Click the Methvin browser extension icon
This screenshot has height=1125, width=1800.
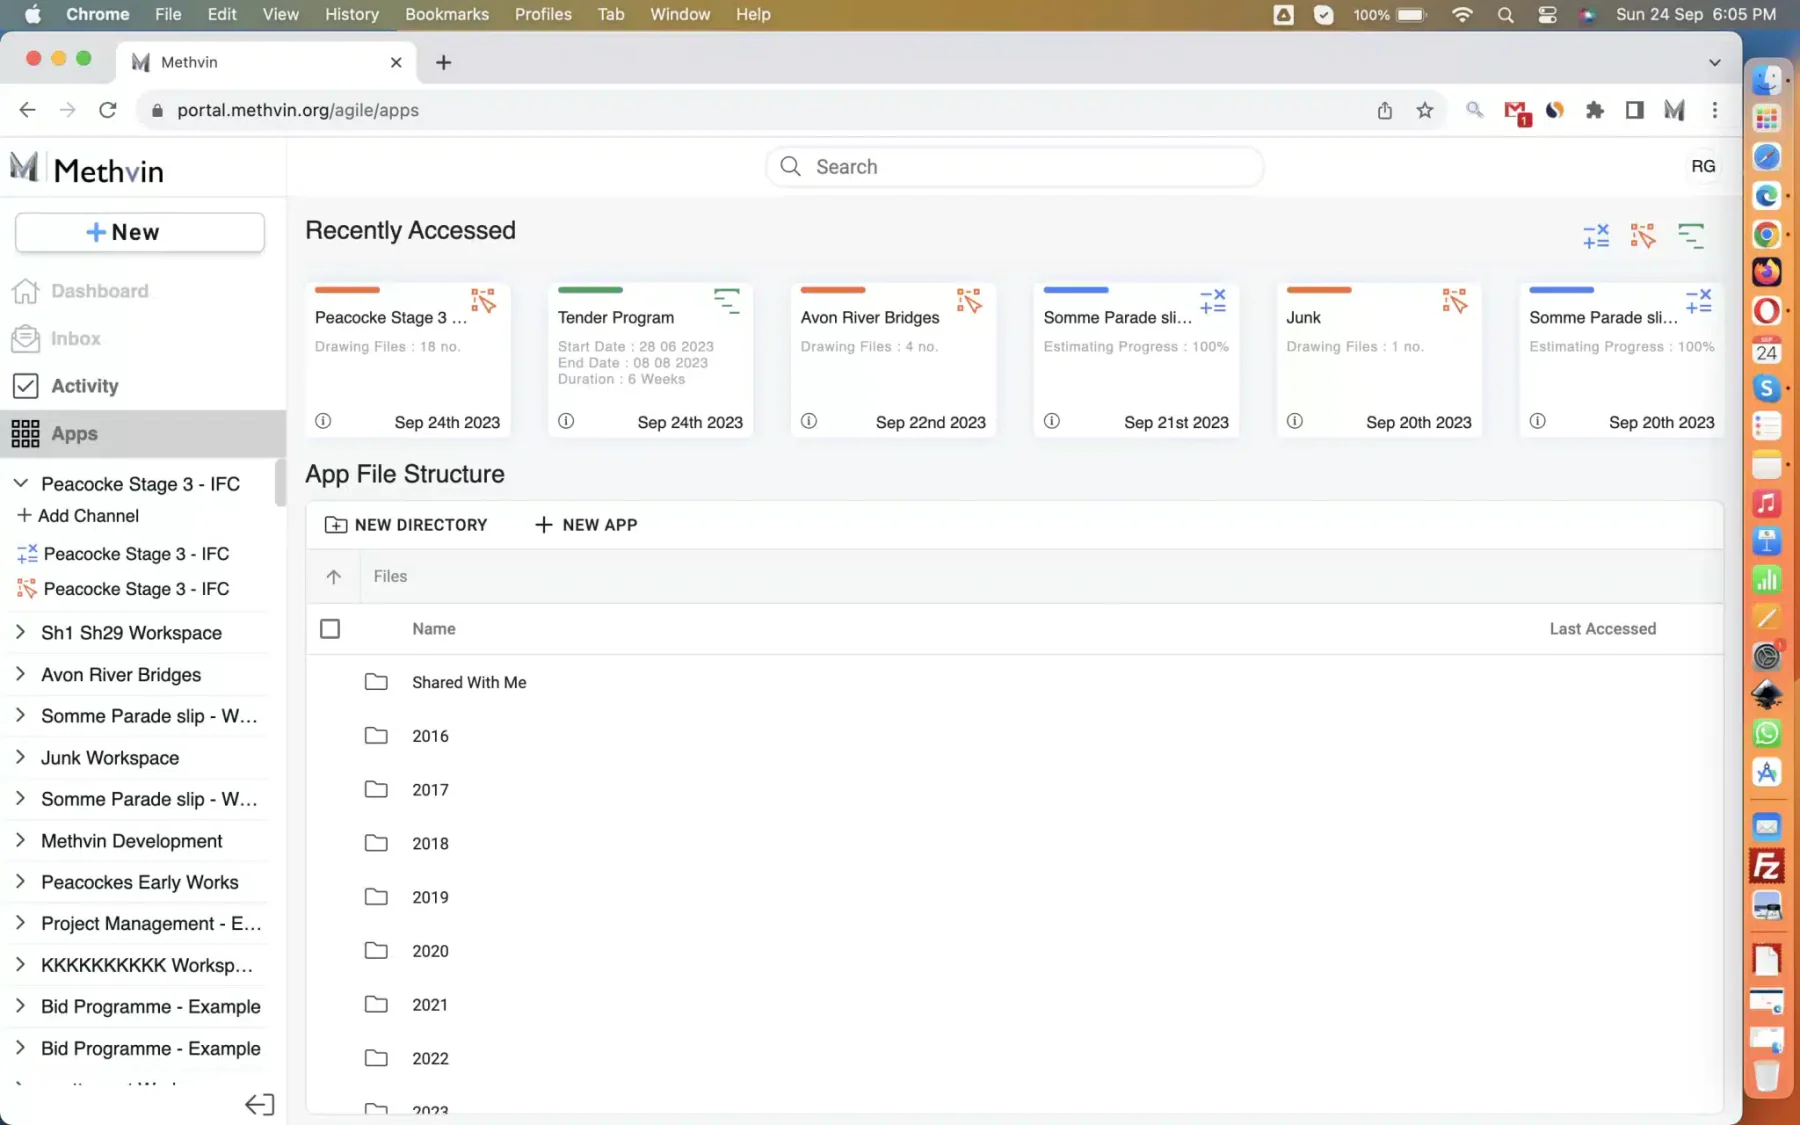coord(1674,110)
